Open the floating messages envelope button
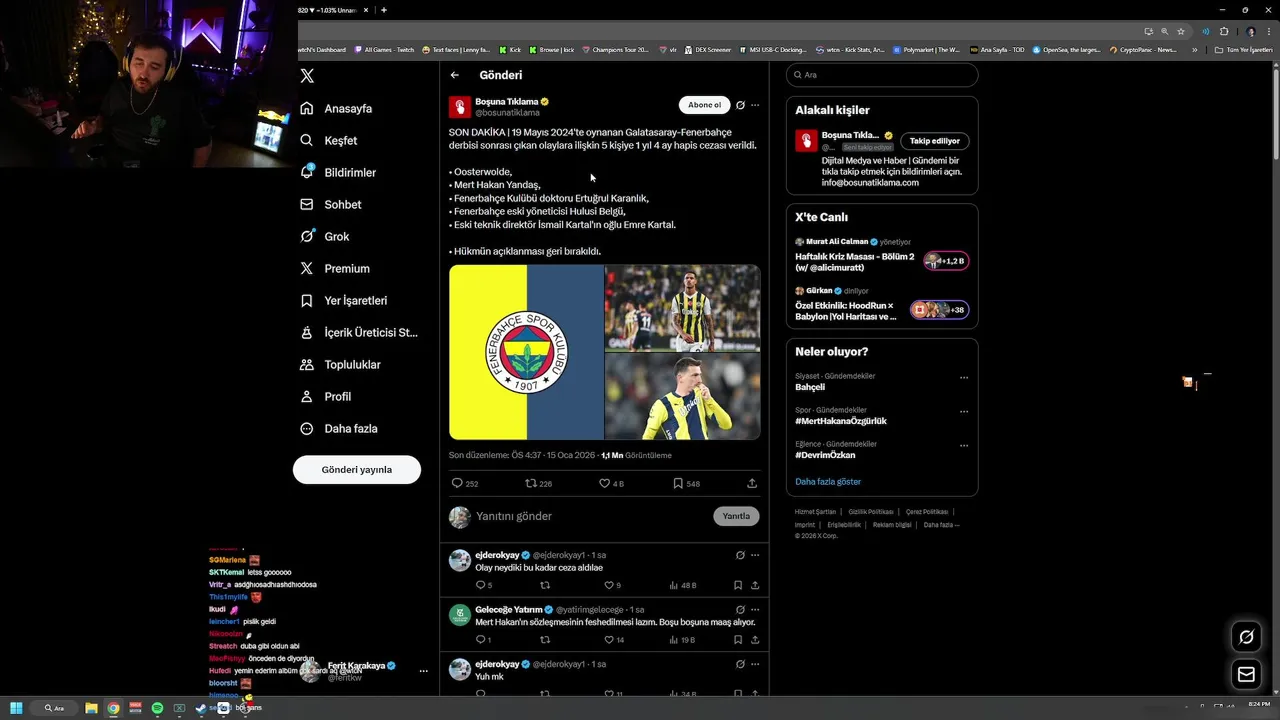The width and height of the screenshot is (1280, 720). (x=1246, y=675)
